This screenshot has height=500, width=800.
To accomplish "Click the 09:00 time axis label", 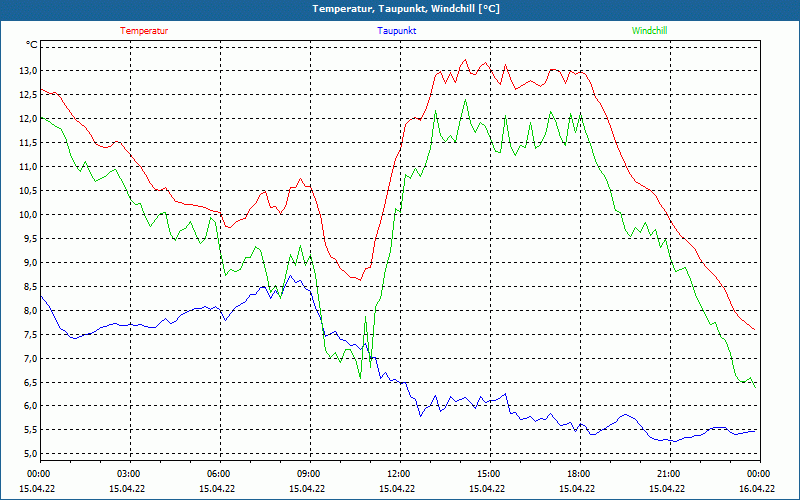I will point(308,474).
